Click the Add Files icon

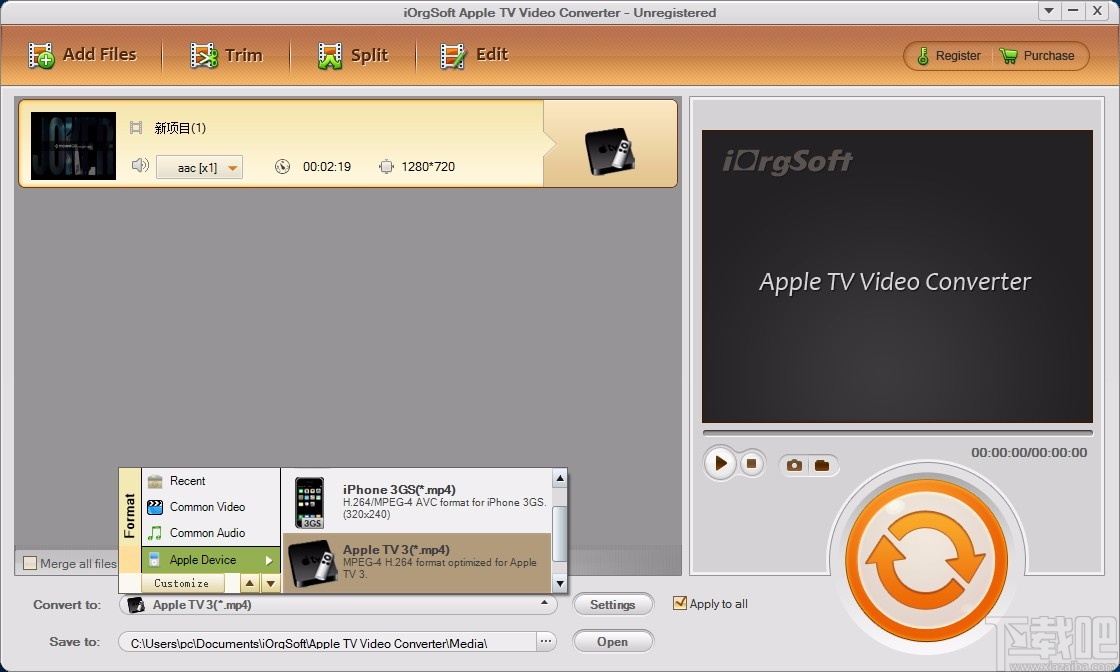click(40, 55)
